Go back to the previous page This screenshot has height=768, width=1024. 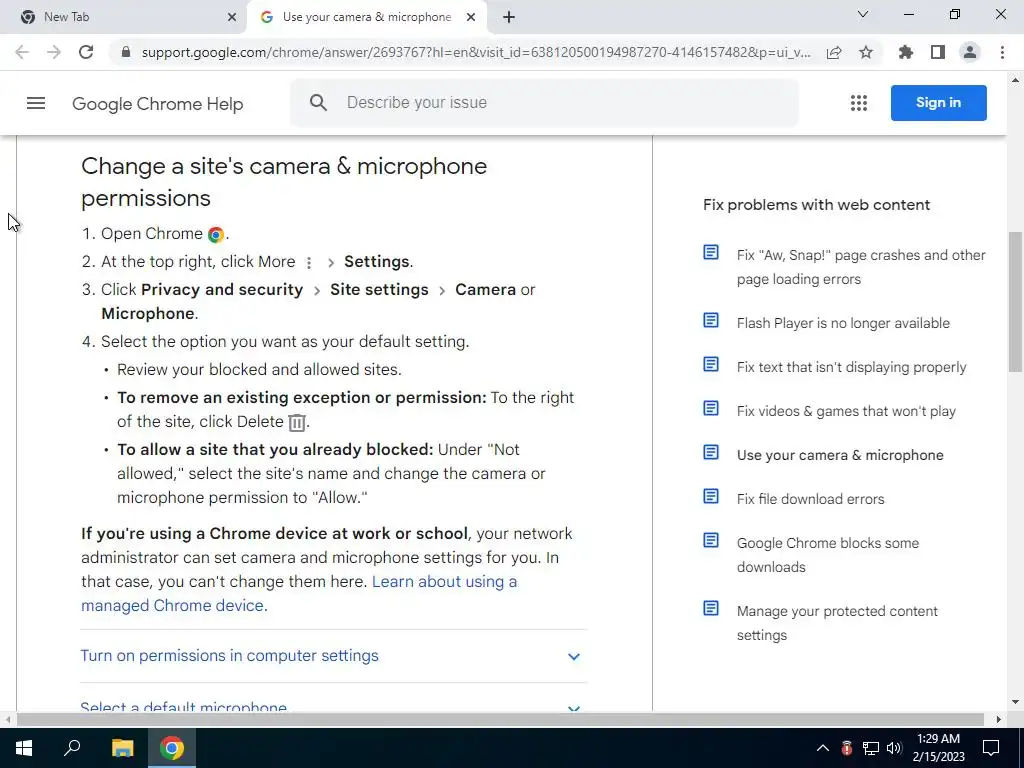point(22,52)
